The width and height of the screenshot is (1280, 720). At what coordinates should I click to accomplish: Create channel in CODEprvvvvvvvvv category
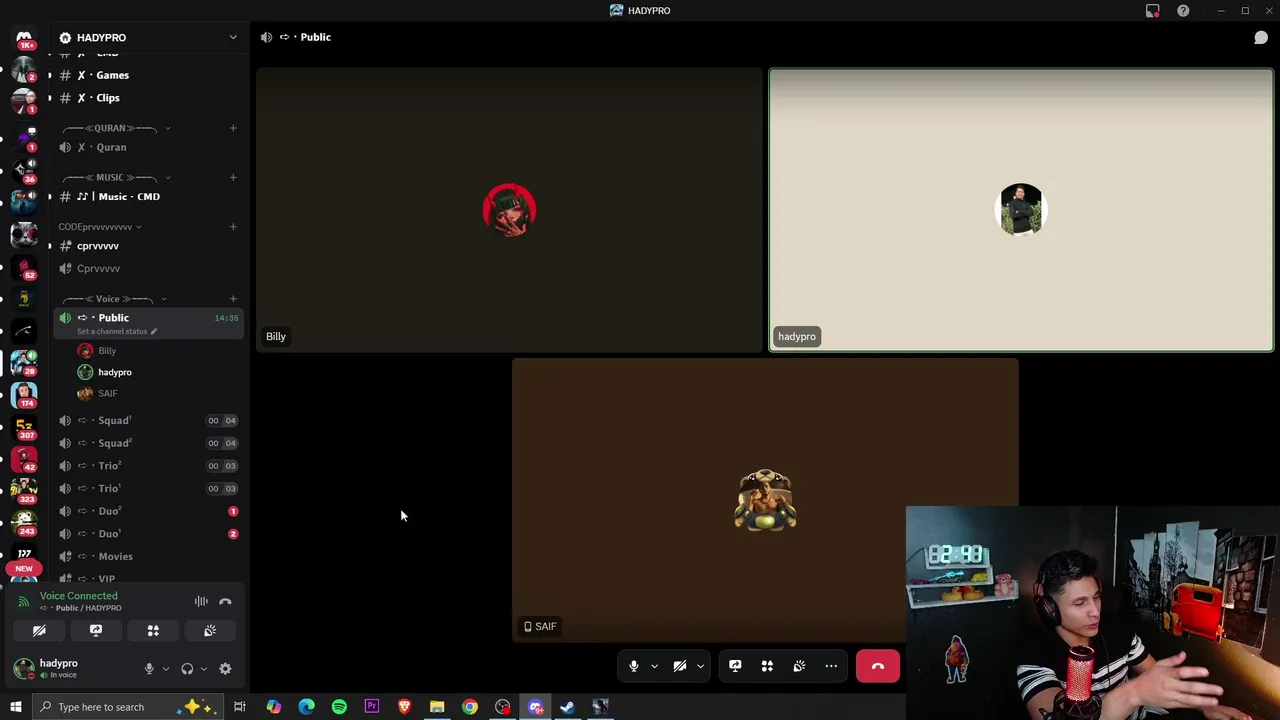233,227
